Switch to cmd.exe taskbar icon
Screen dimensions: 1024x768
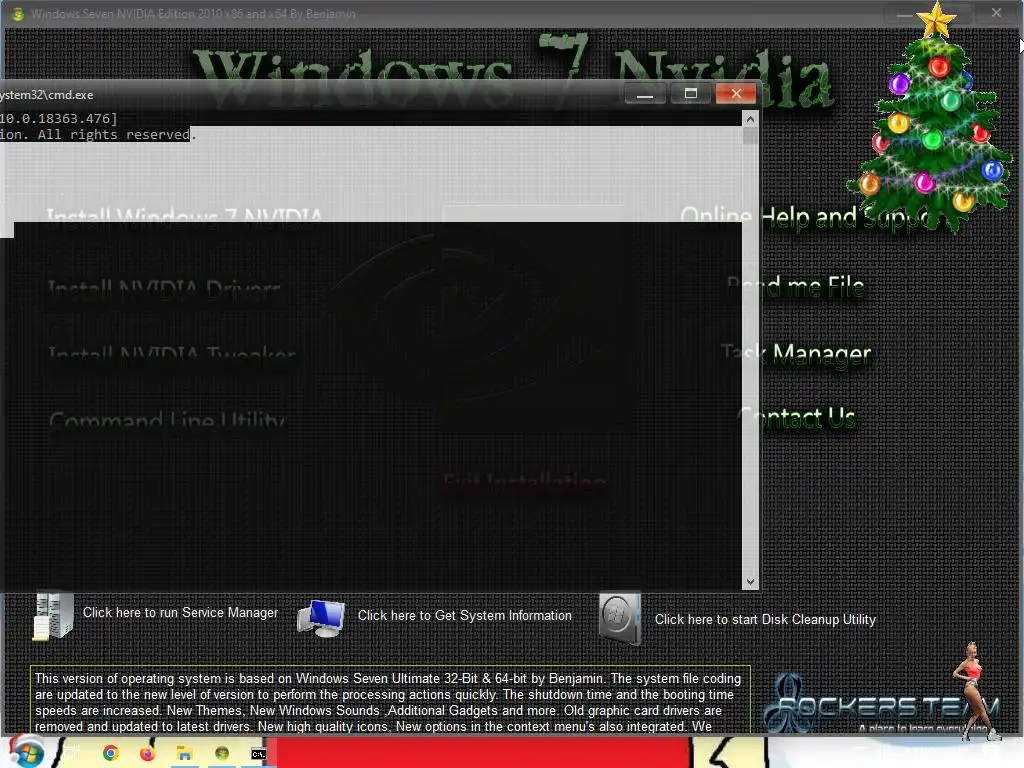[259, 754]
